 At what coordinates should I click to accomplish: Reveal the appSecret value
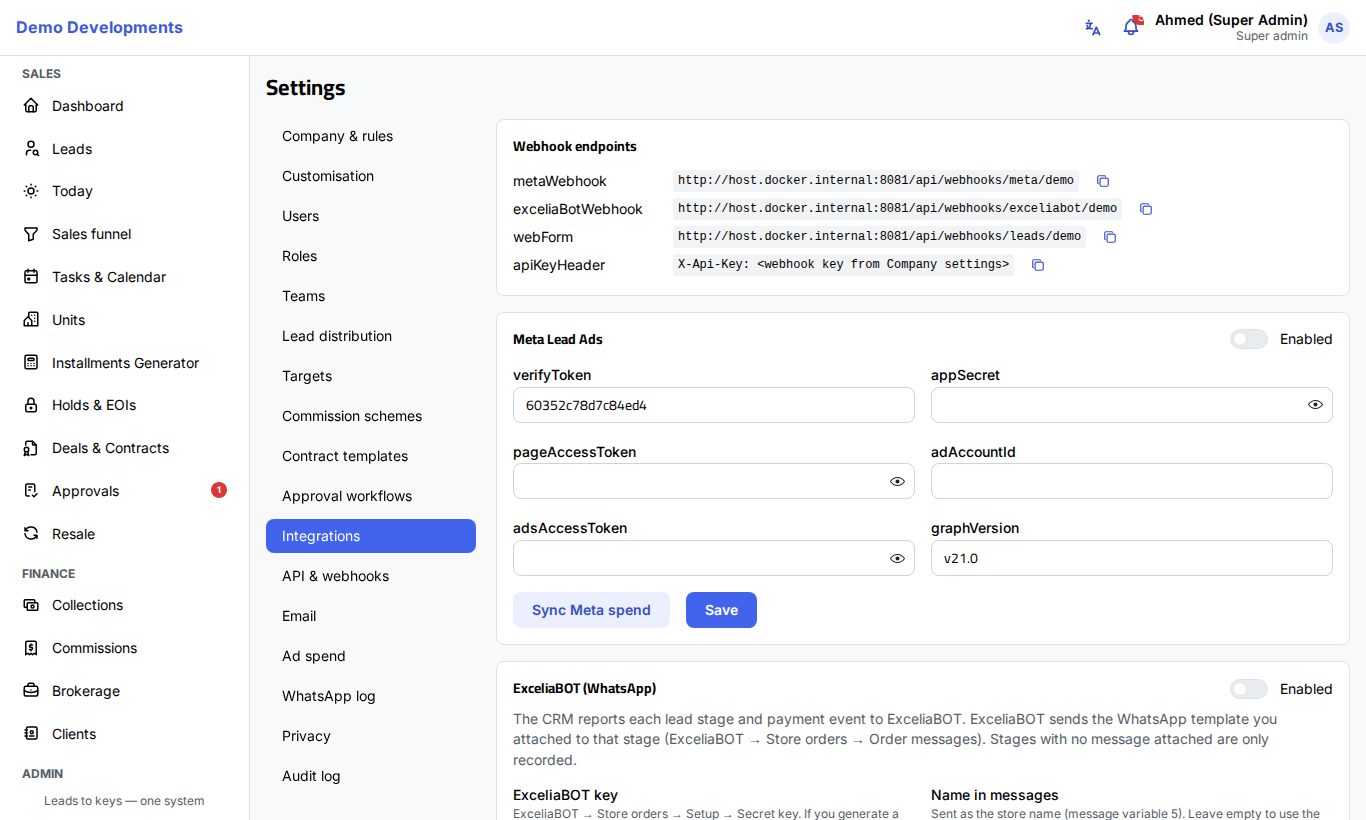coord(1315,405)
